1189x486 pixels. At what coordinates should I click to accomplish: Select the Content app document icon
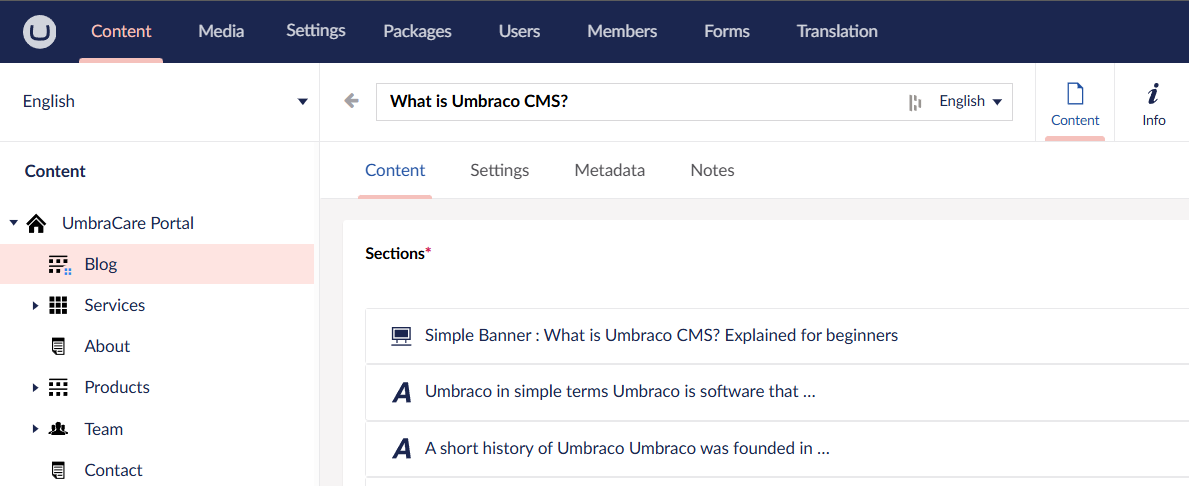(1075, 95)
